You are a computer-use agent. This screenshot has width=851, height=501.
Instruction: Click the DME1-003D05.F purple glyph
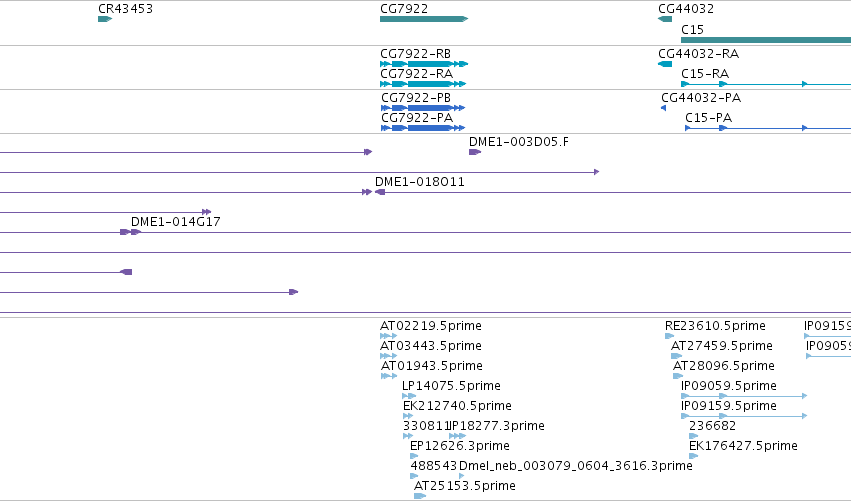tap(475, 152)
